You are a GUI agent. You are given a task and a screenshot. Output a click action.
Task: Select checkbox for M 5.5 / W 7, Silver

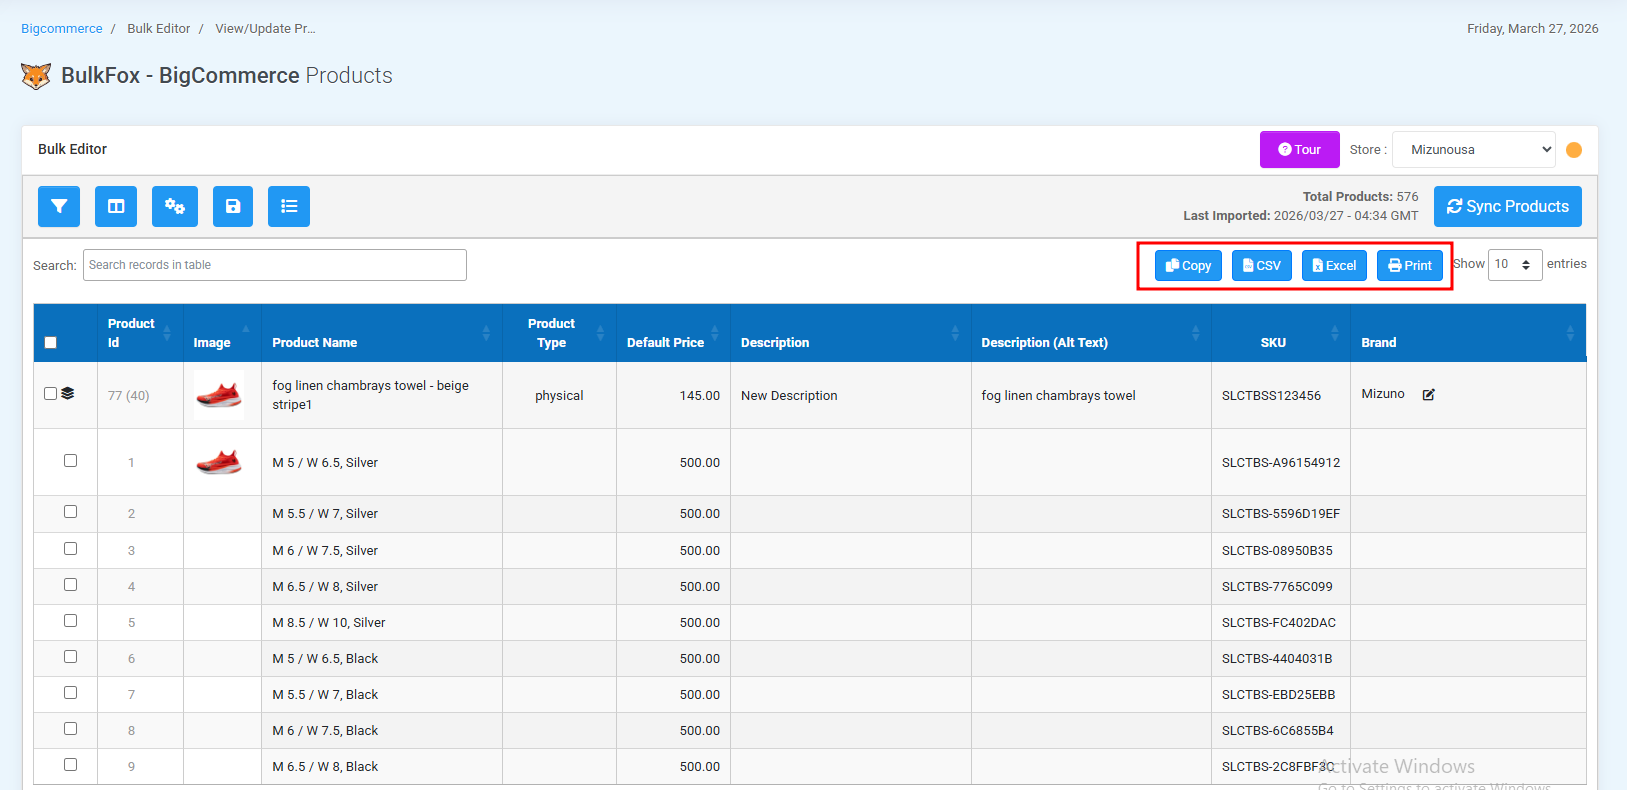pyautogui.click(x=70, y=511)
